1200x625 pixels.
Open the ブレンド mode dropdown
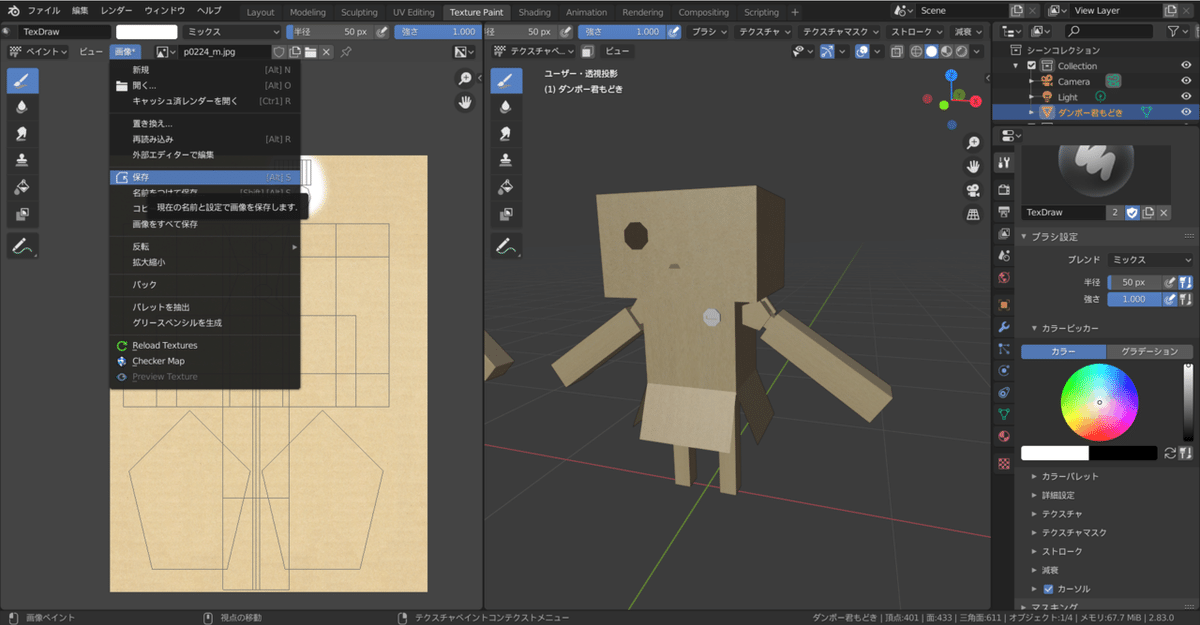tap(1150, 260)
